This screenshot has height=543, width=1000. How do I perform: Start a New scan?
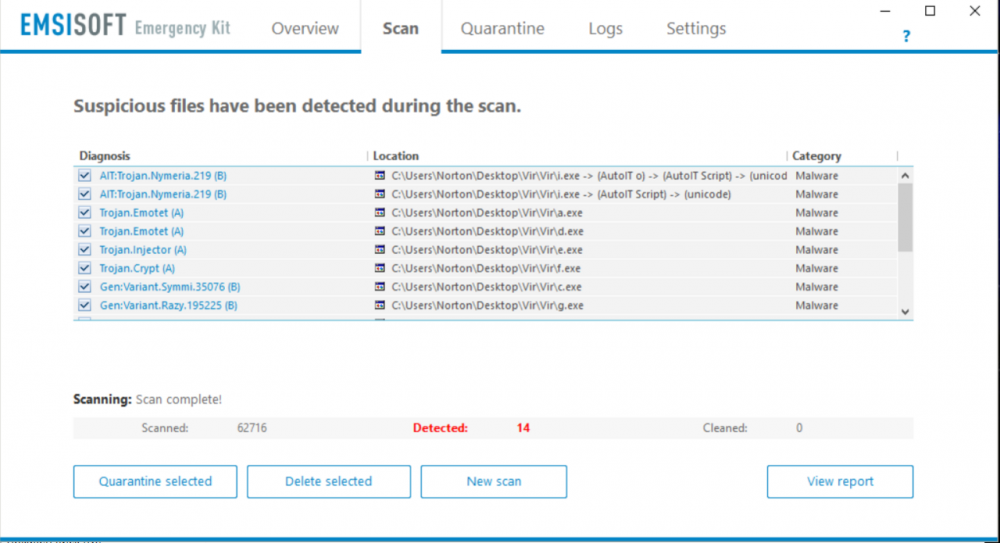coord(494,482)
